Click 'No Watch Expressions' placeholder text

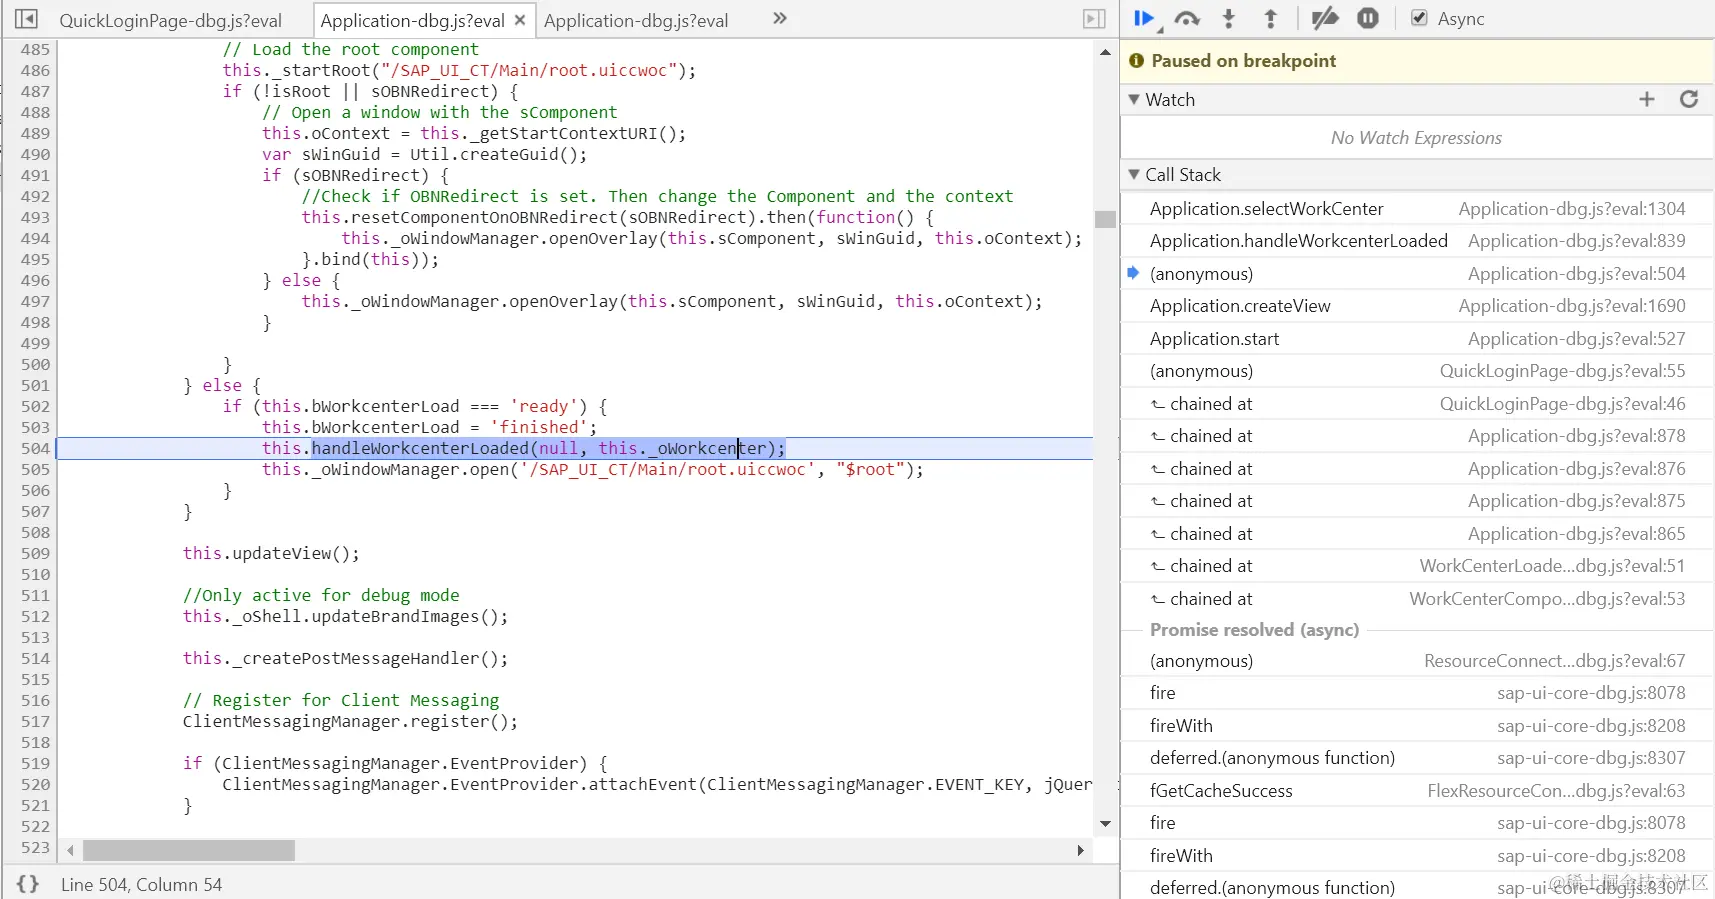[x=1416, y=138]
